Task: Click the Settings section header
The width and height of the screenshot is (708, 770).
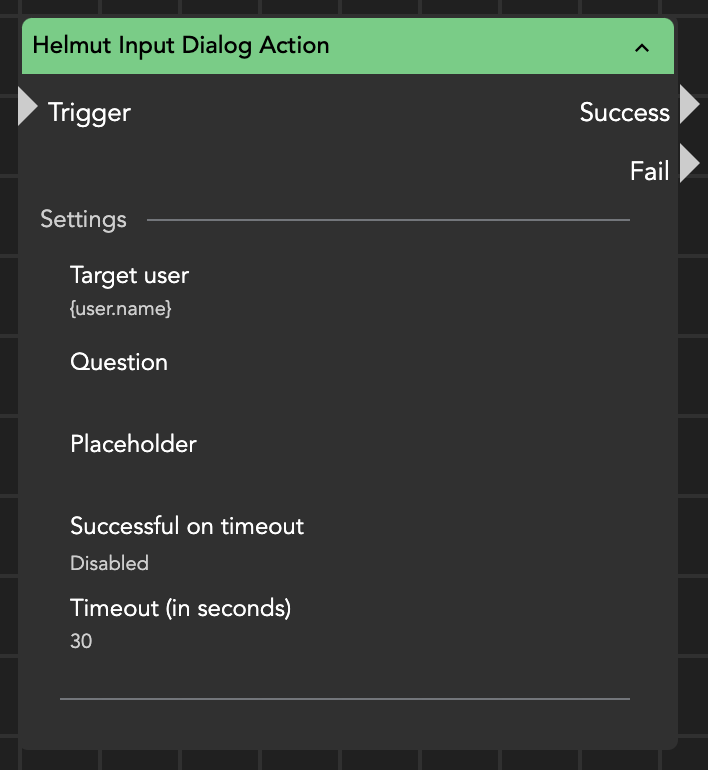Action: click(83, 219)
